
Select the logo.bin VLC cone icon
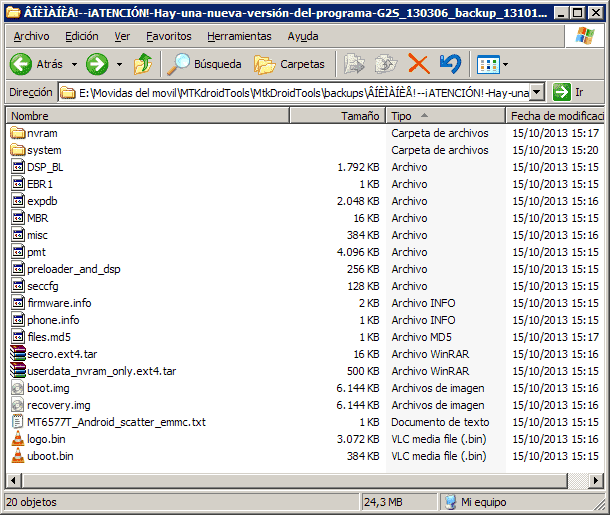pos(18,439)
